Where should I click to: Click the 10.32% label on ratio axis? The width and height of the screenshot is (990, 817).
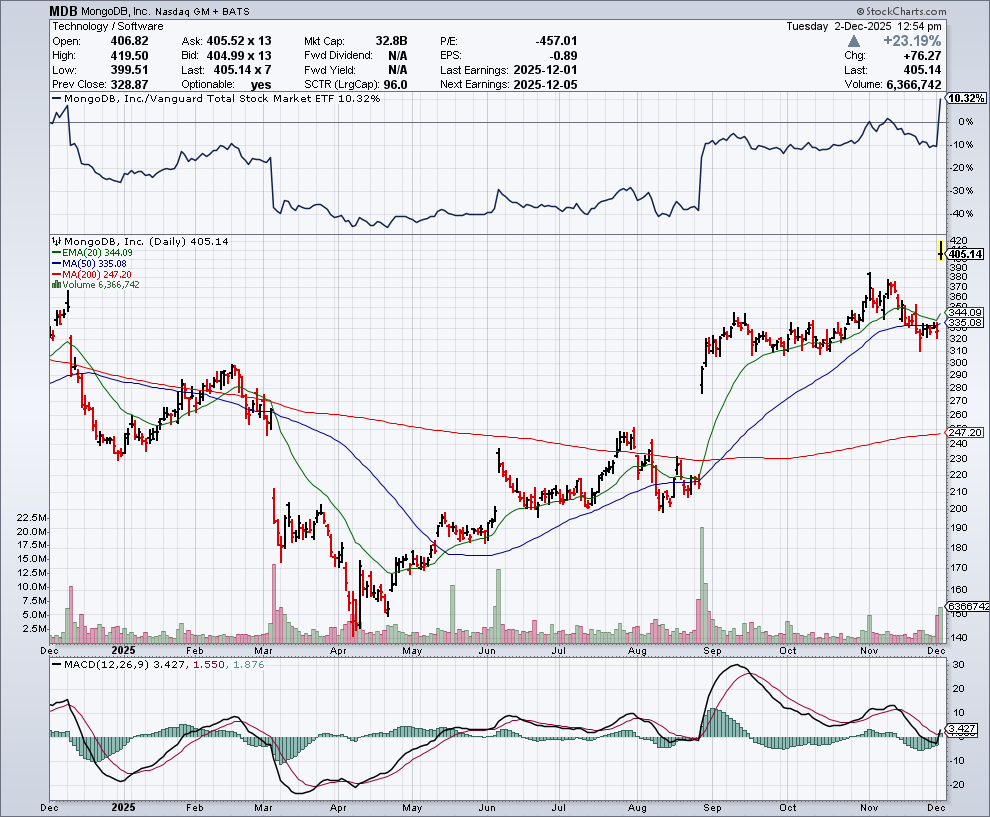pos(966,99)
